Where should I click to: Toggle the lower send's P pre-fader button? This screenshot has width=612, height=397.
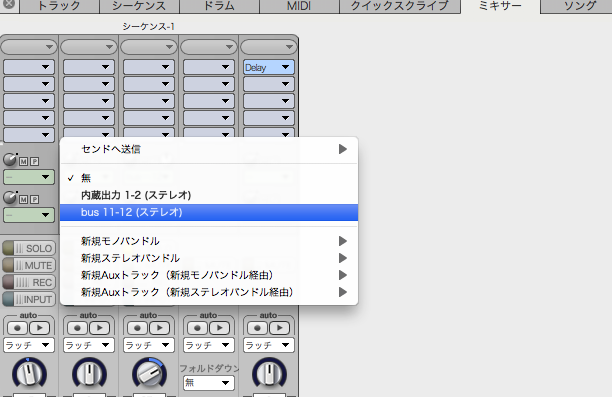pos(35,200)
